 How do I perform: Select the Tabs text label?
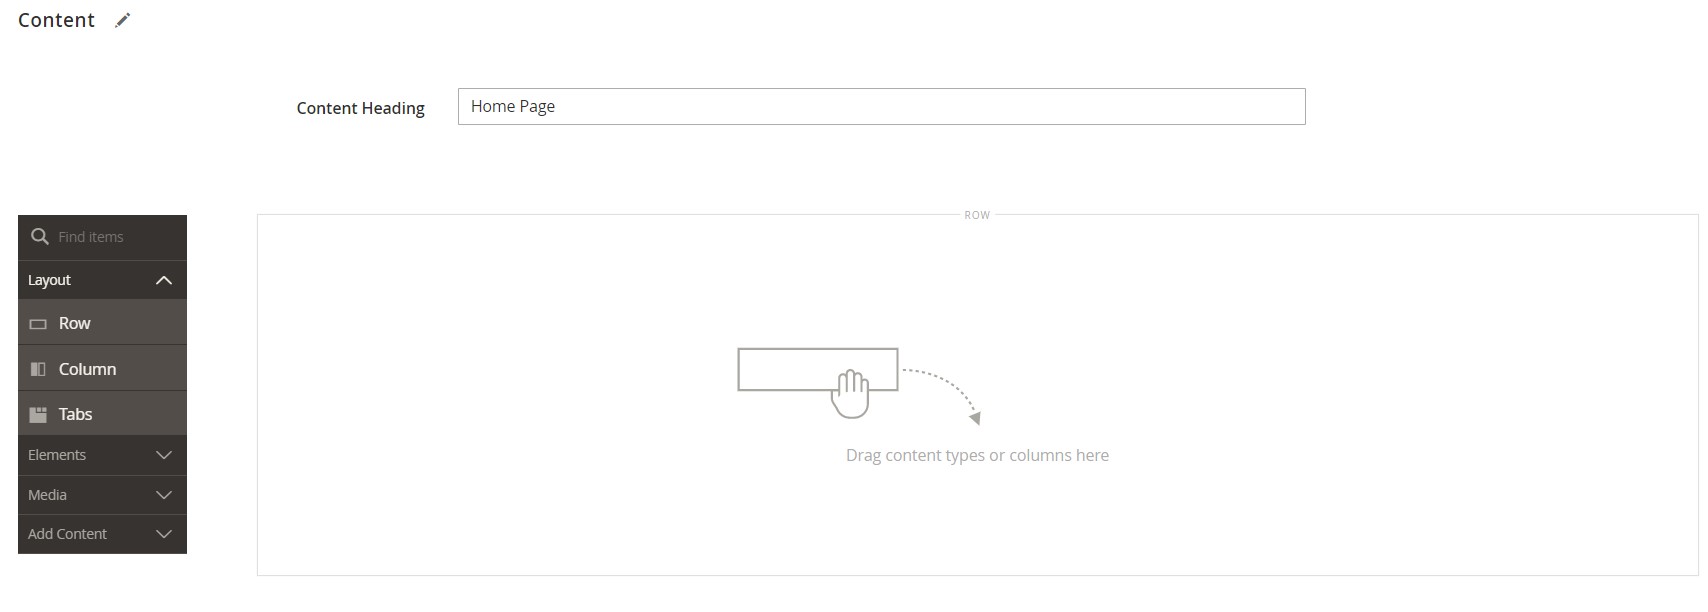tap(76, 415)
